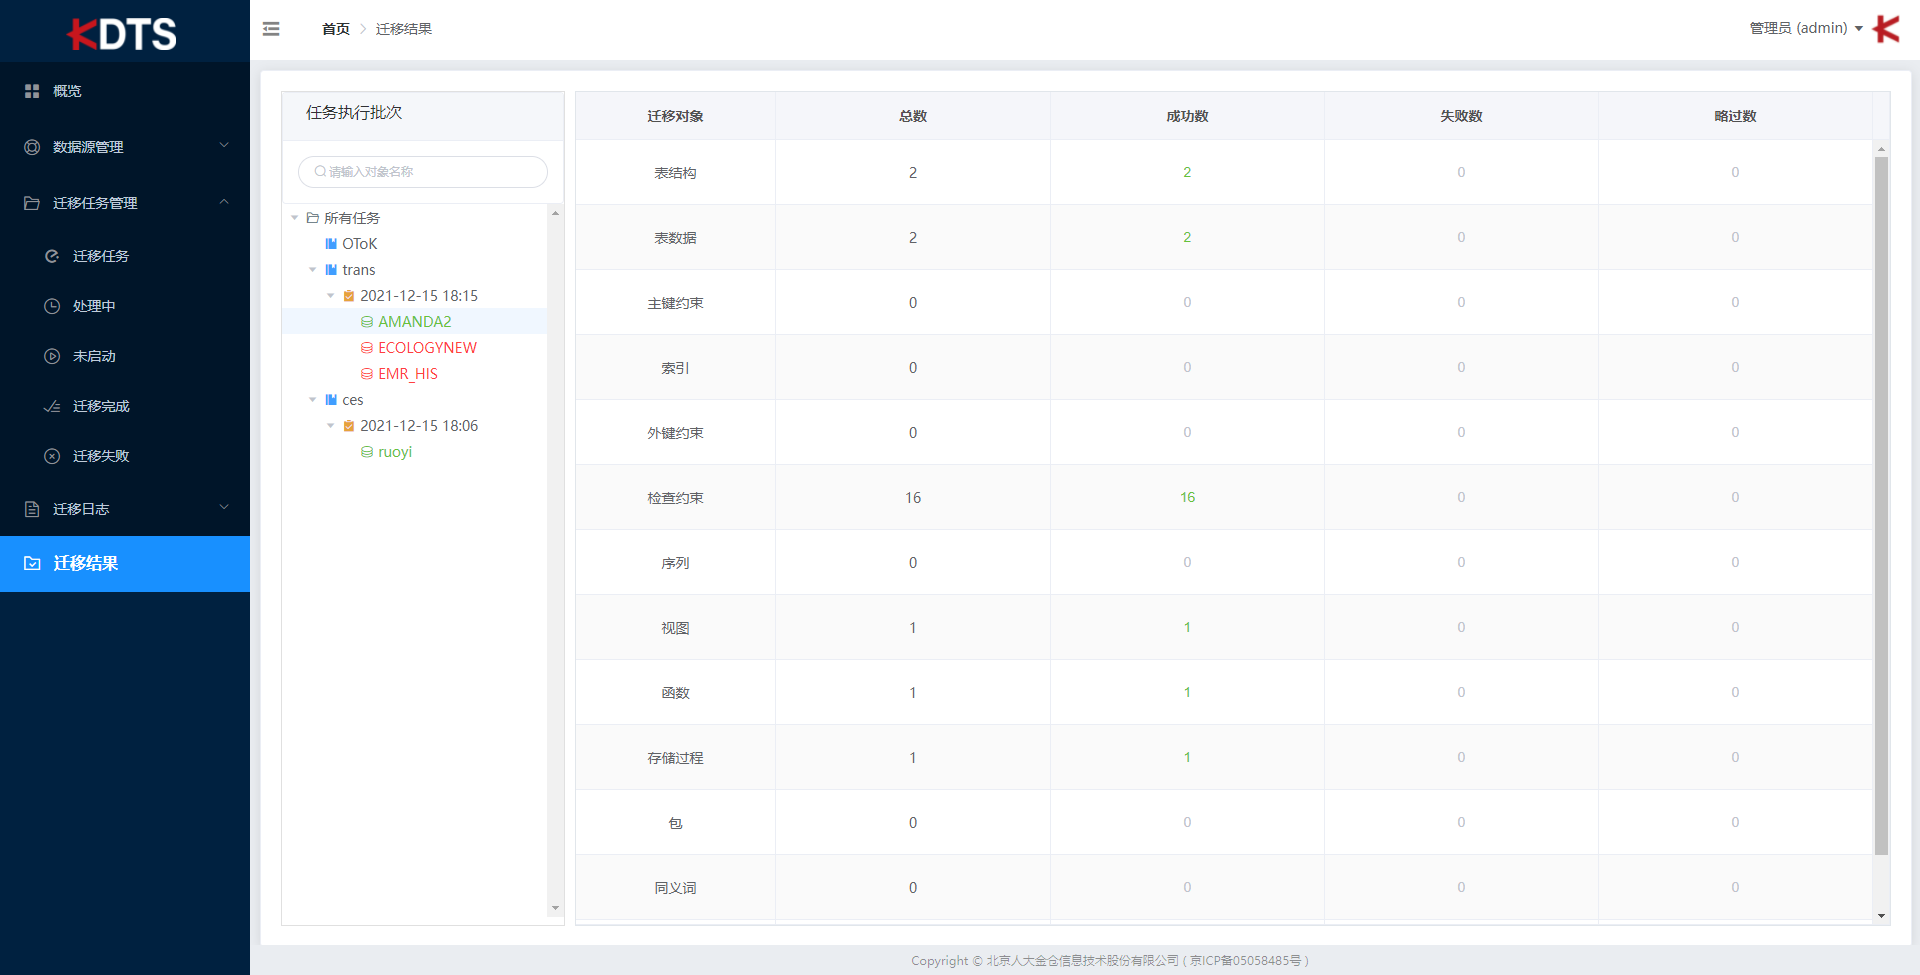Open the 迁移完成 menu item
The image size is (1920, 975).
click(x=125, y=406)
